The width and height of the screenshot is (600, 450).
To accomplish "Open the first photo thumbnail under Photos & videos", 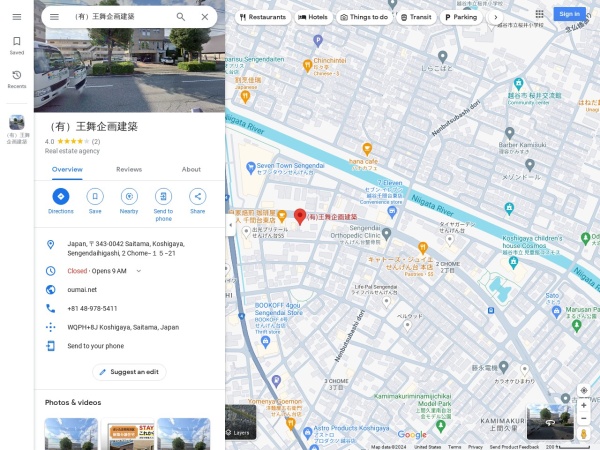I will (71, 434).
